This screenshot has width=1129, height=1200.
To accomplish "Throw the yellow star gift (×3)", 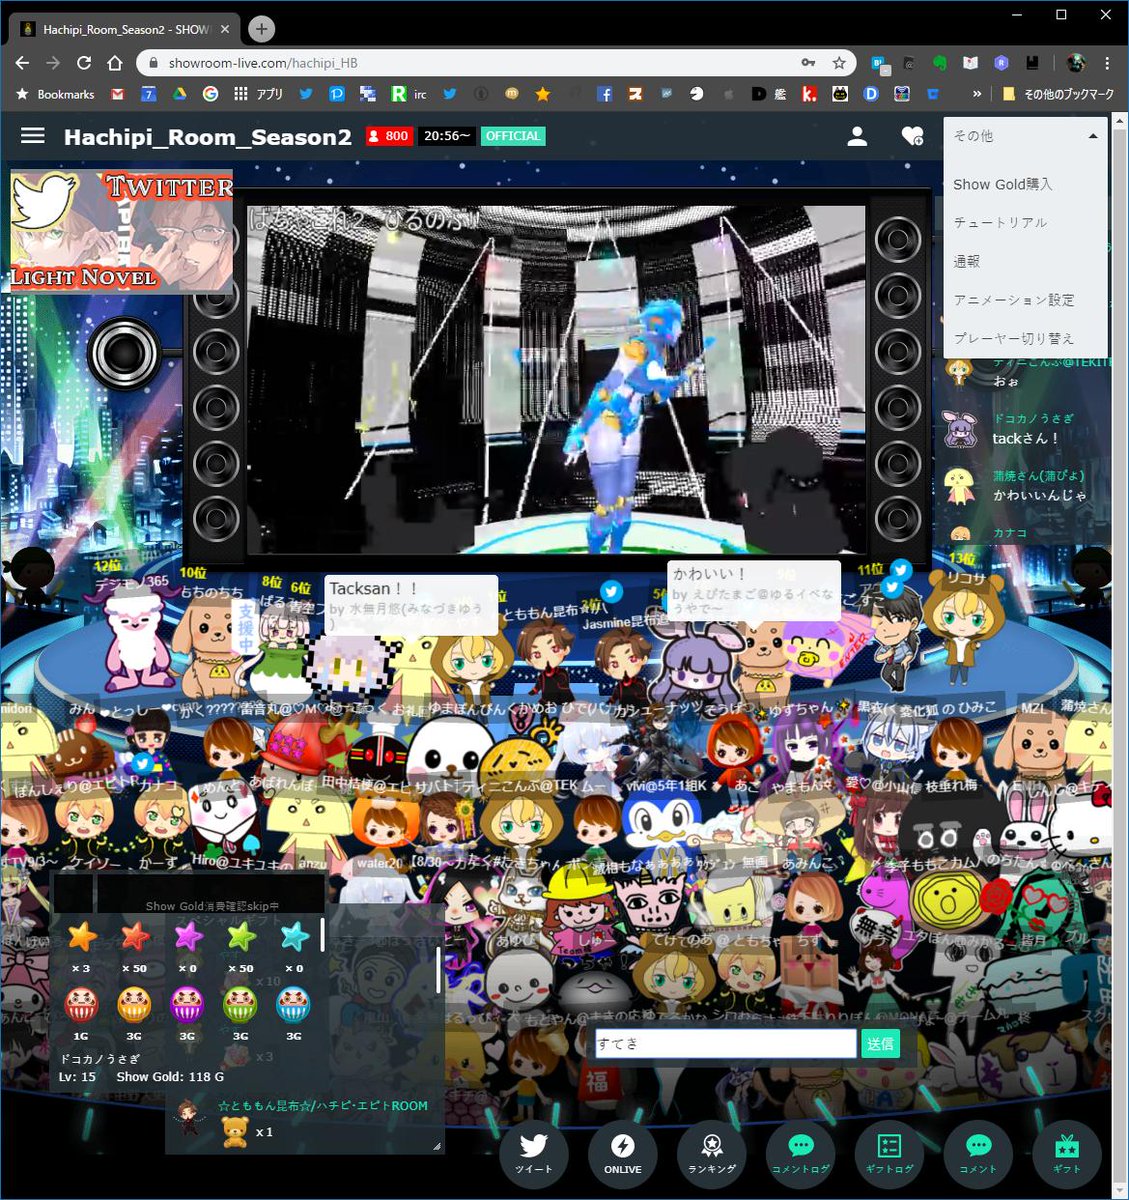I will tap(82, 937).
